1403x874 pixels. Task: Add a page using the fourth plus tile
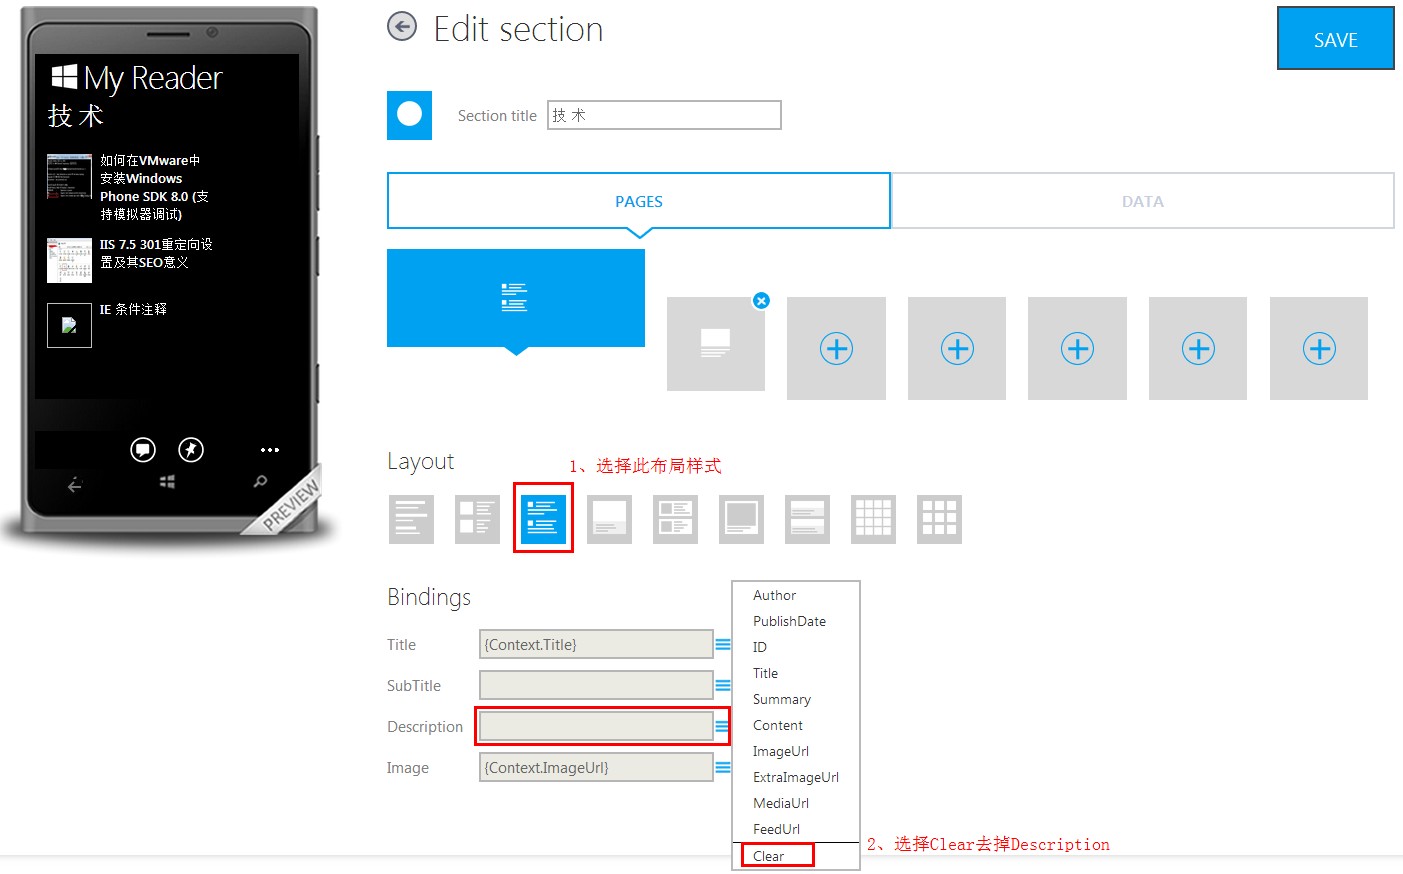(1198, 348)
